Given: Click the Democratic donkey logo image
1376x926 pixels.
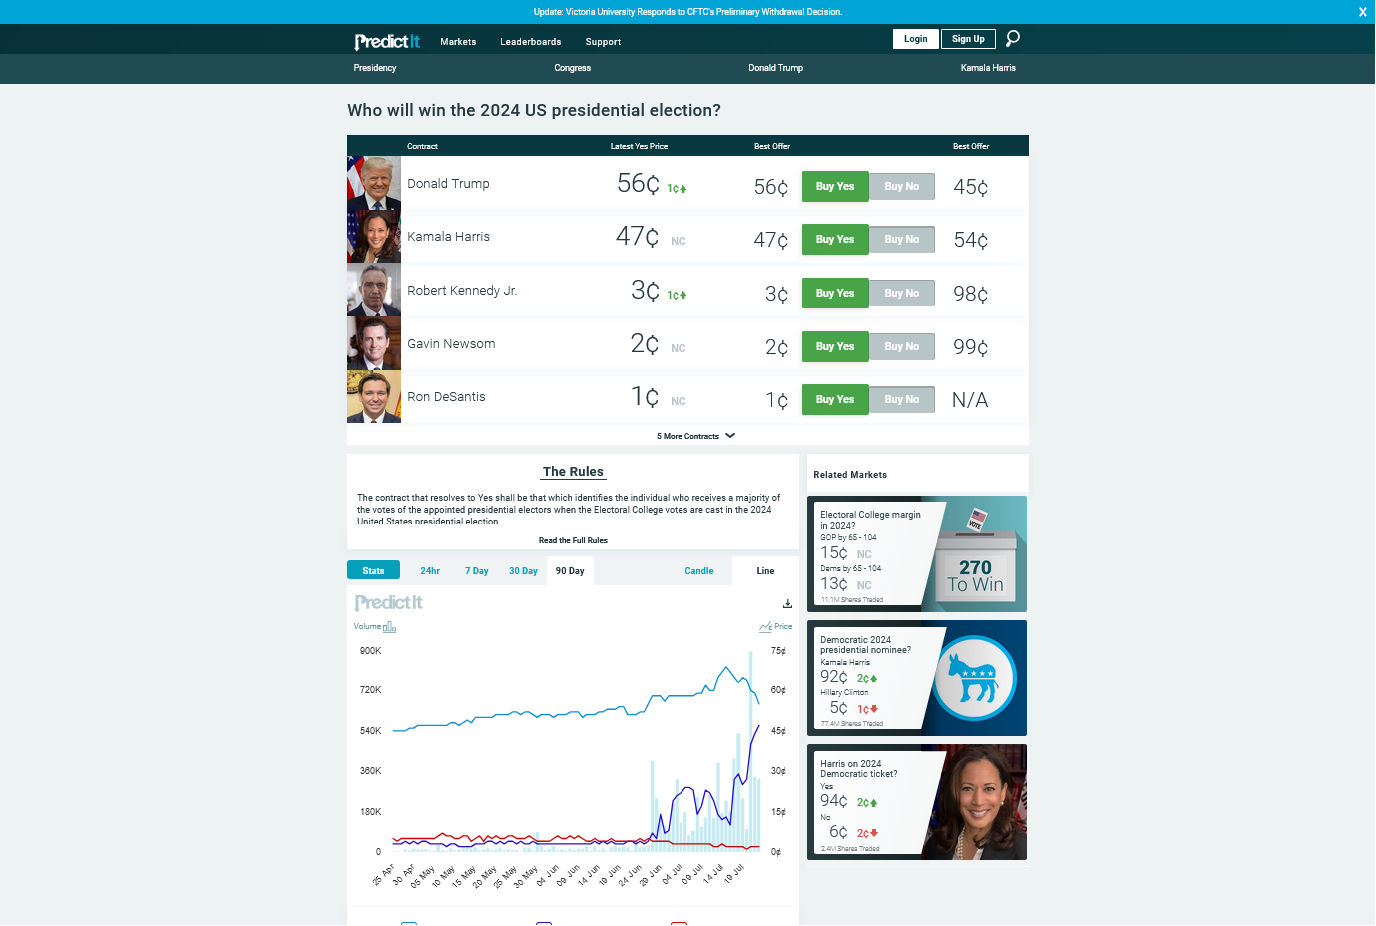Looking at the screenshot, I should coord(974,678).
